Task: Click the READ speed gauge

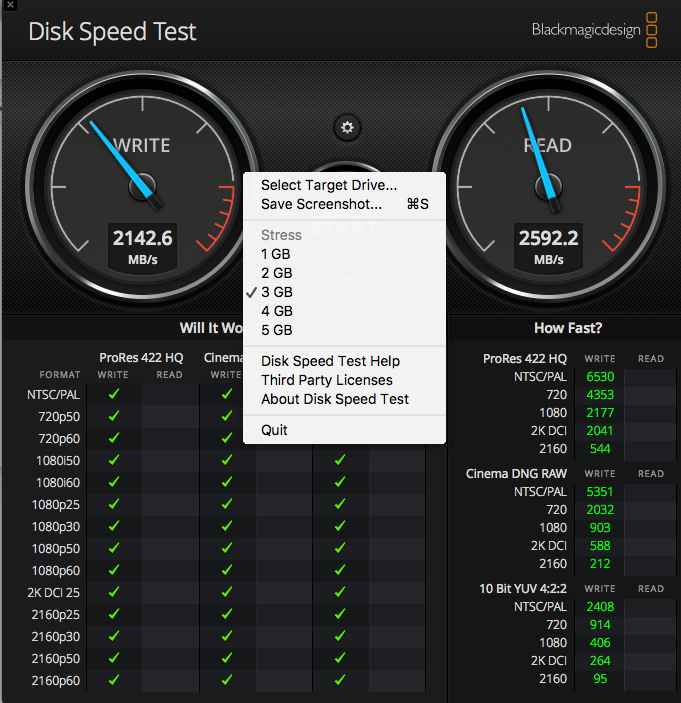Action: pyautogui.click(x=549, y=186)
